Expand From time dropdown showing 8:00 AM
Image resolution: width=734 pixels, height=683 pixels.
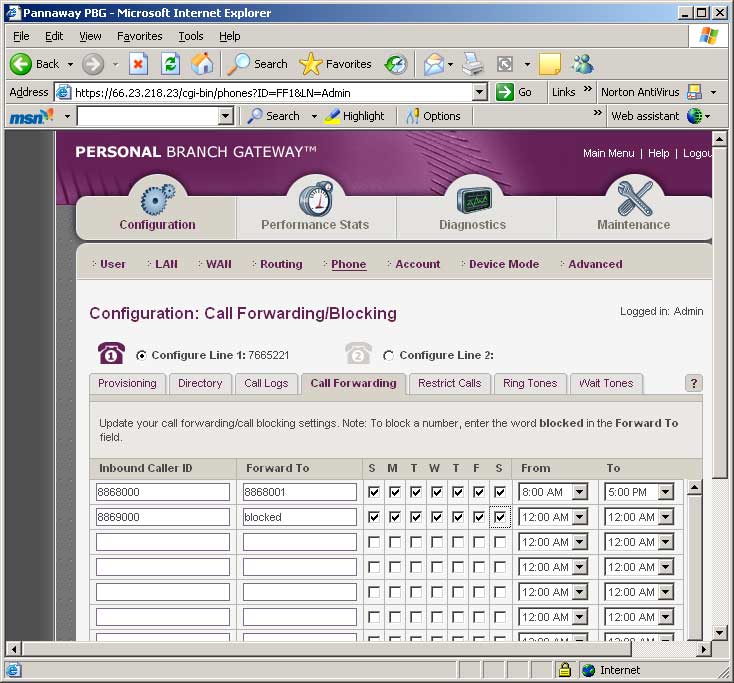[x=579, y=492]
